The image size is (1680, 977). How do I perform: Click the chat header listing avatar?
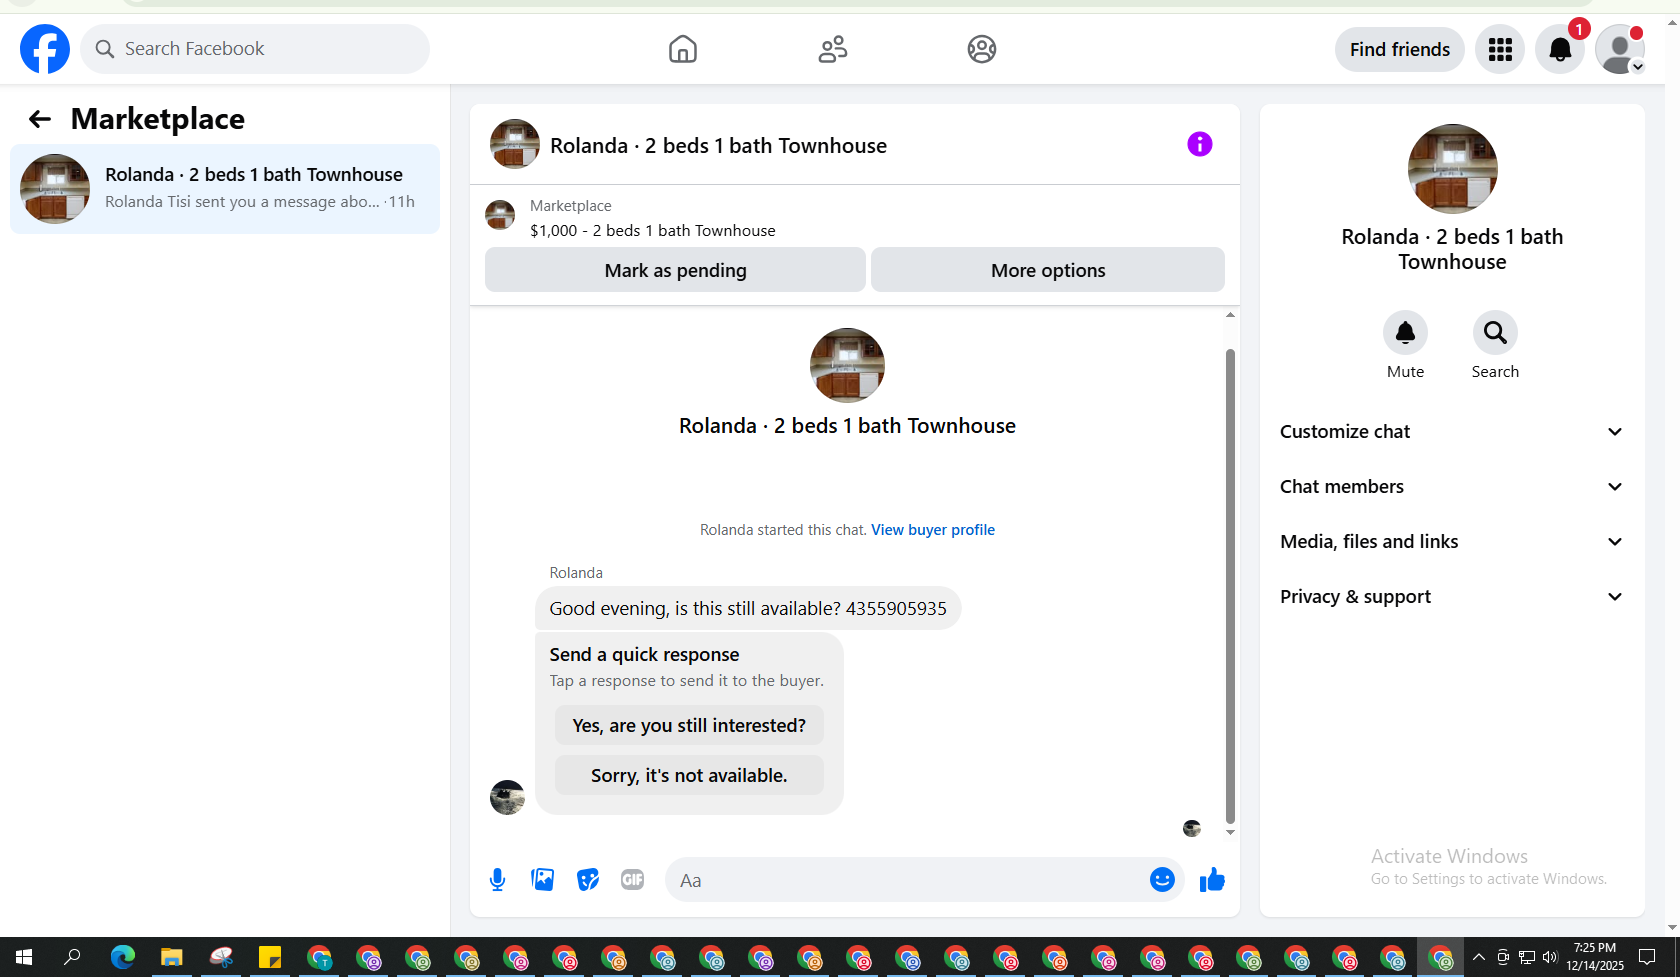(x=515, y=144)
